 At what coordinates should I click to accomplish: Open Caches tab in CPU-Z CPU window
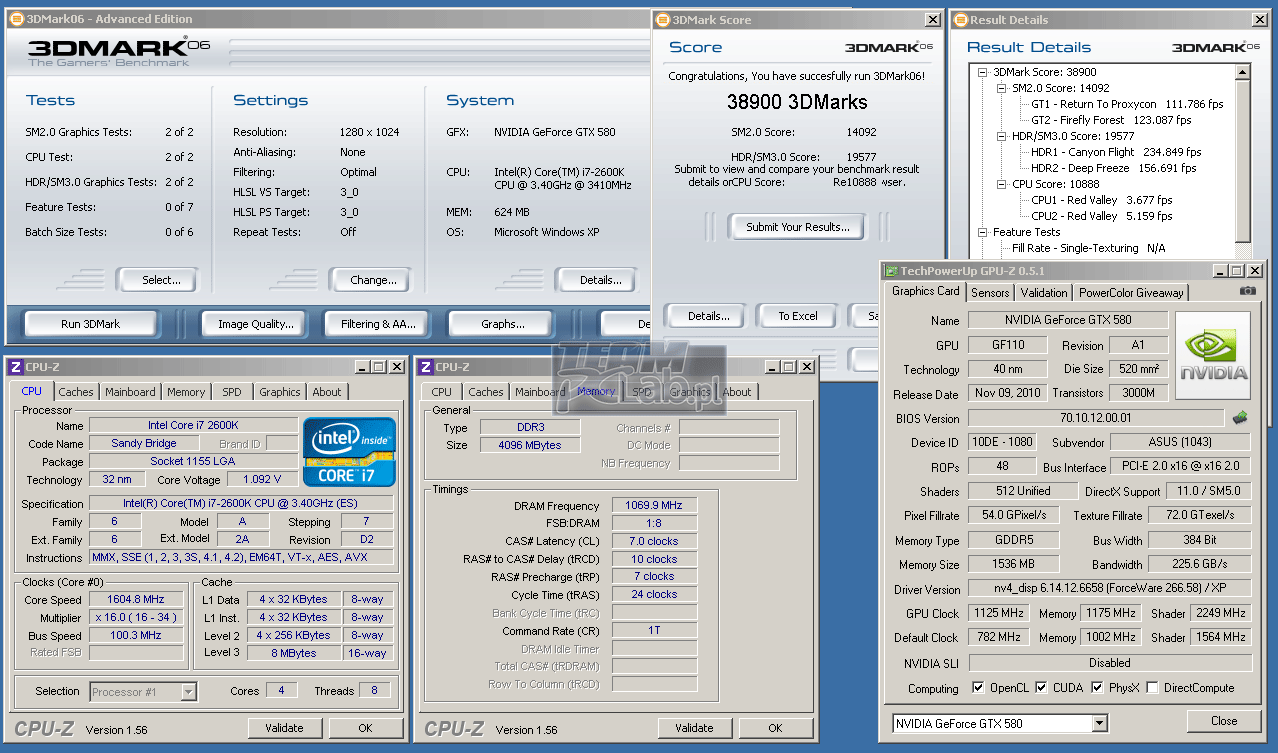click(x=75, y=392)
